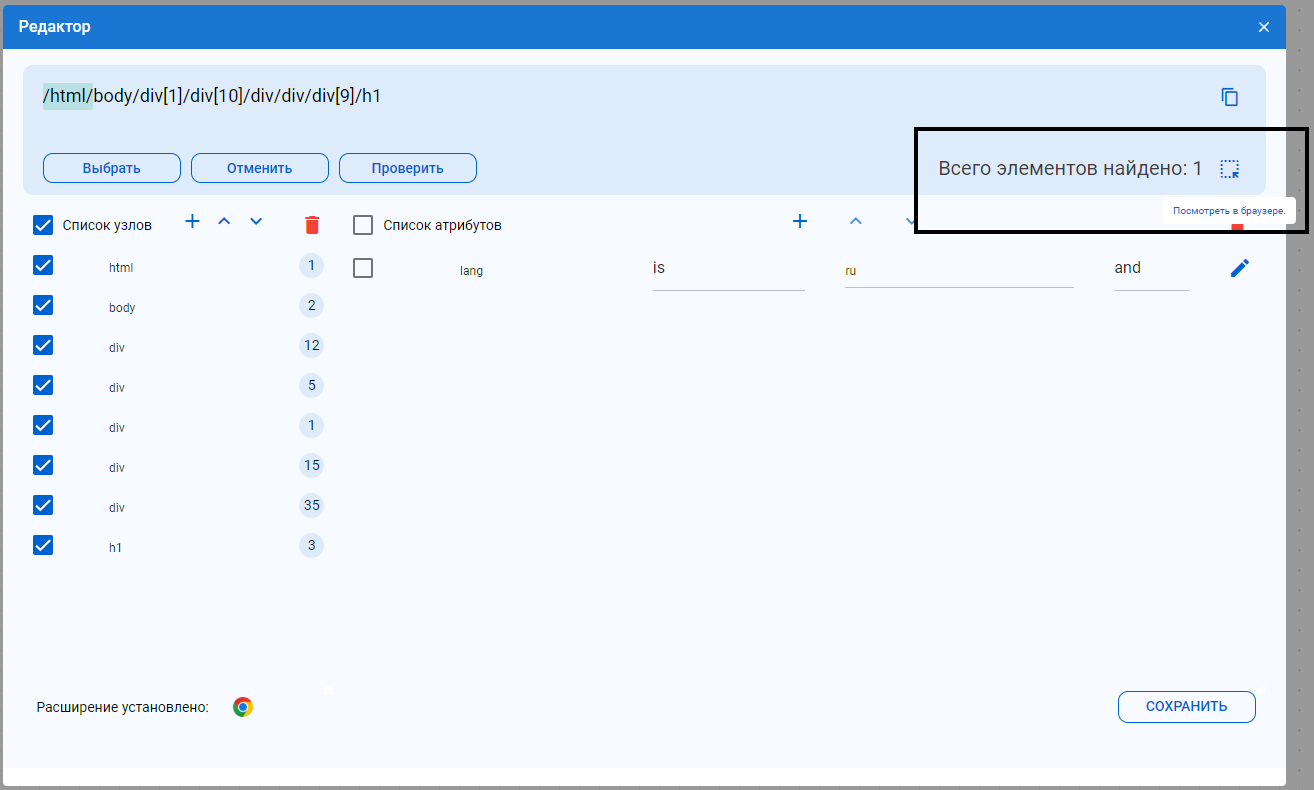Select the html node row label
Image resolution: width=1314 pixels, height=790 pixels.
[x=121, y=268]
